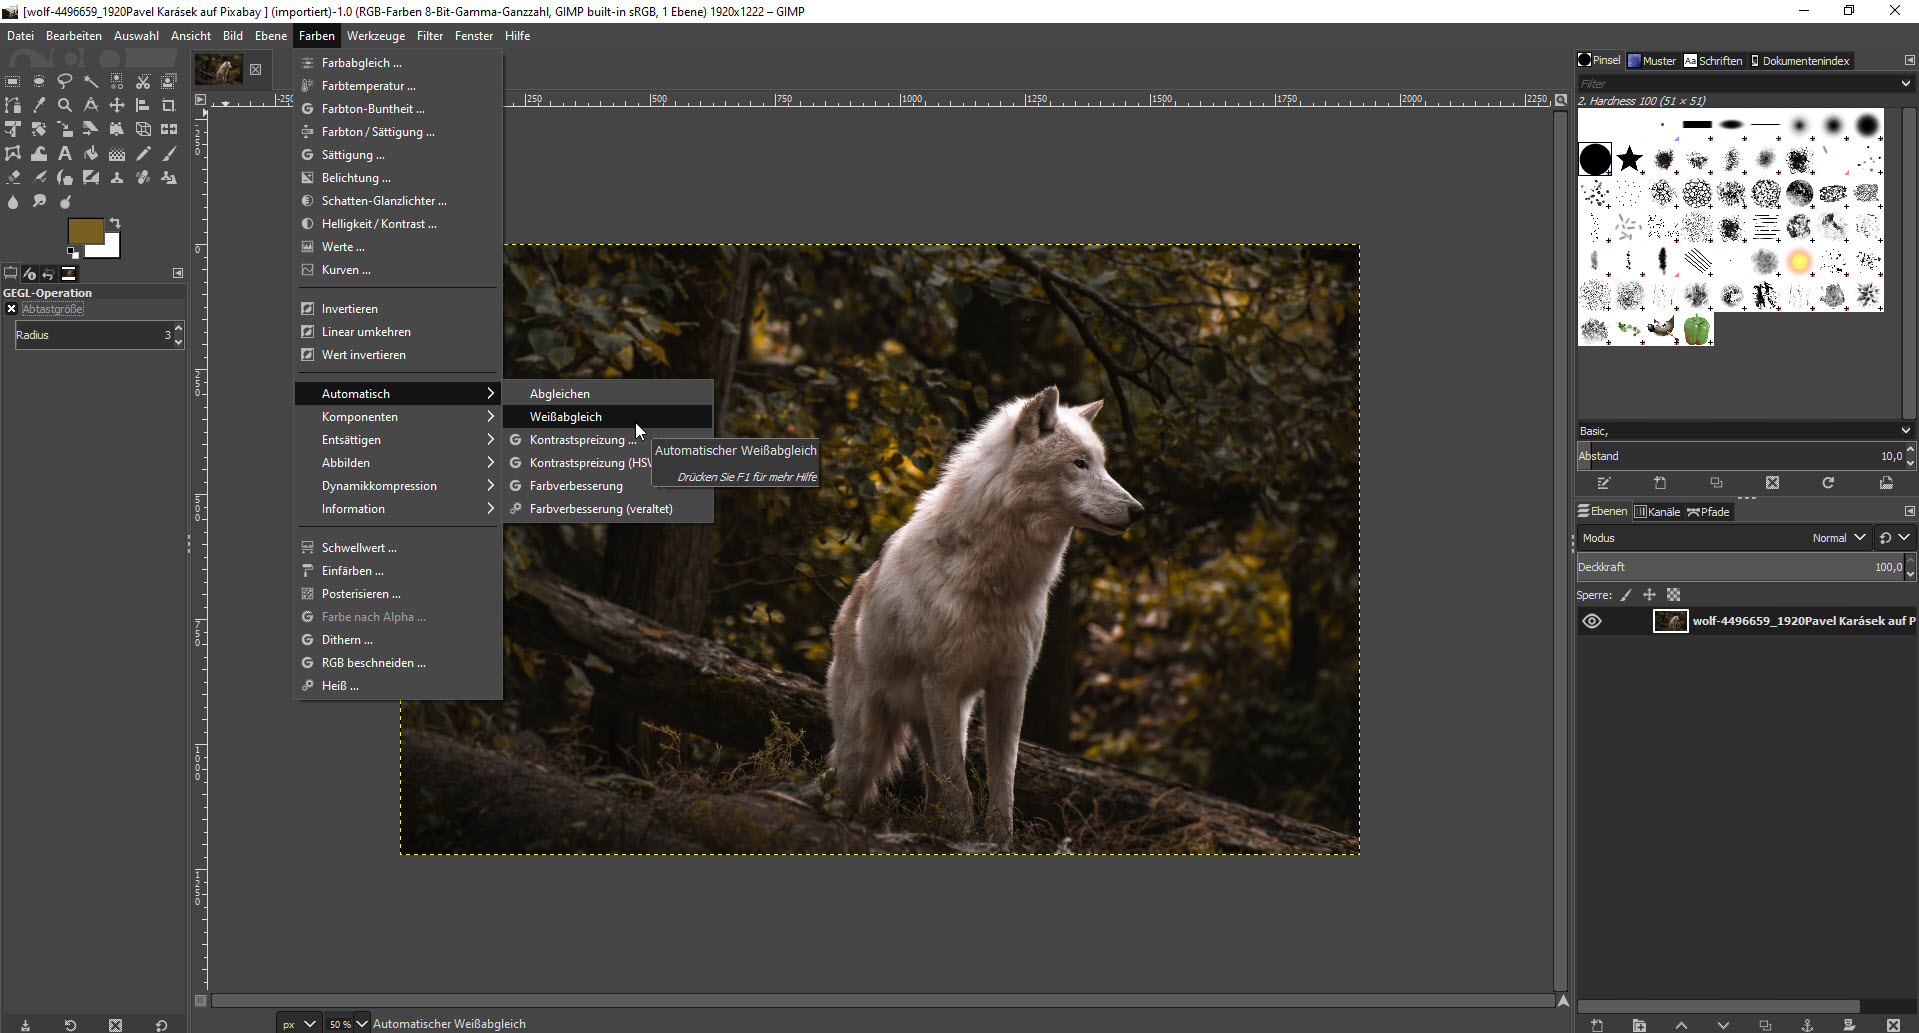Screen dimensions: 1919x1033
Task: Choose Farbabgleich ... menu entry
Action: 398,63
